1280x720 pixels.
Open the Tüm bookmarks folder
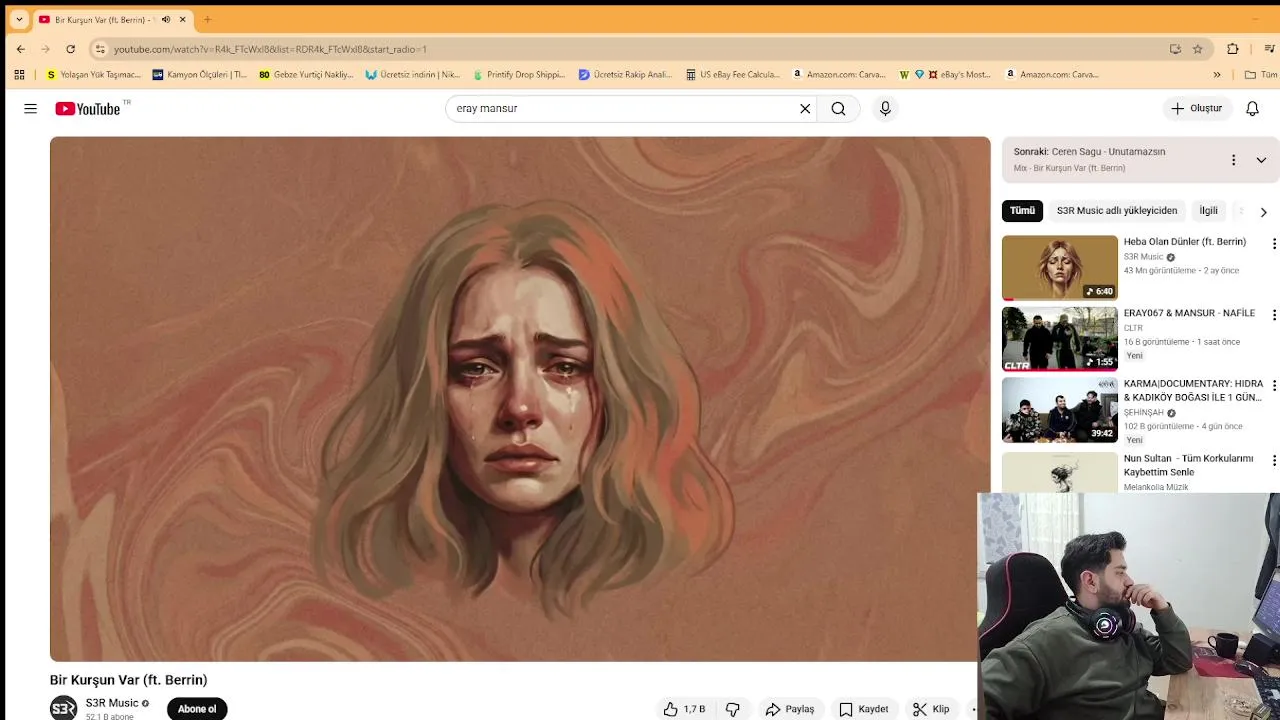[x=1261, y=74]
